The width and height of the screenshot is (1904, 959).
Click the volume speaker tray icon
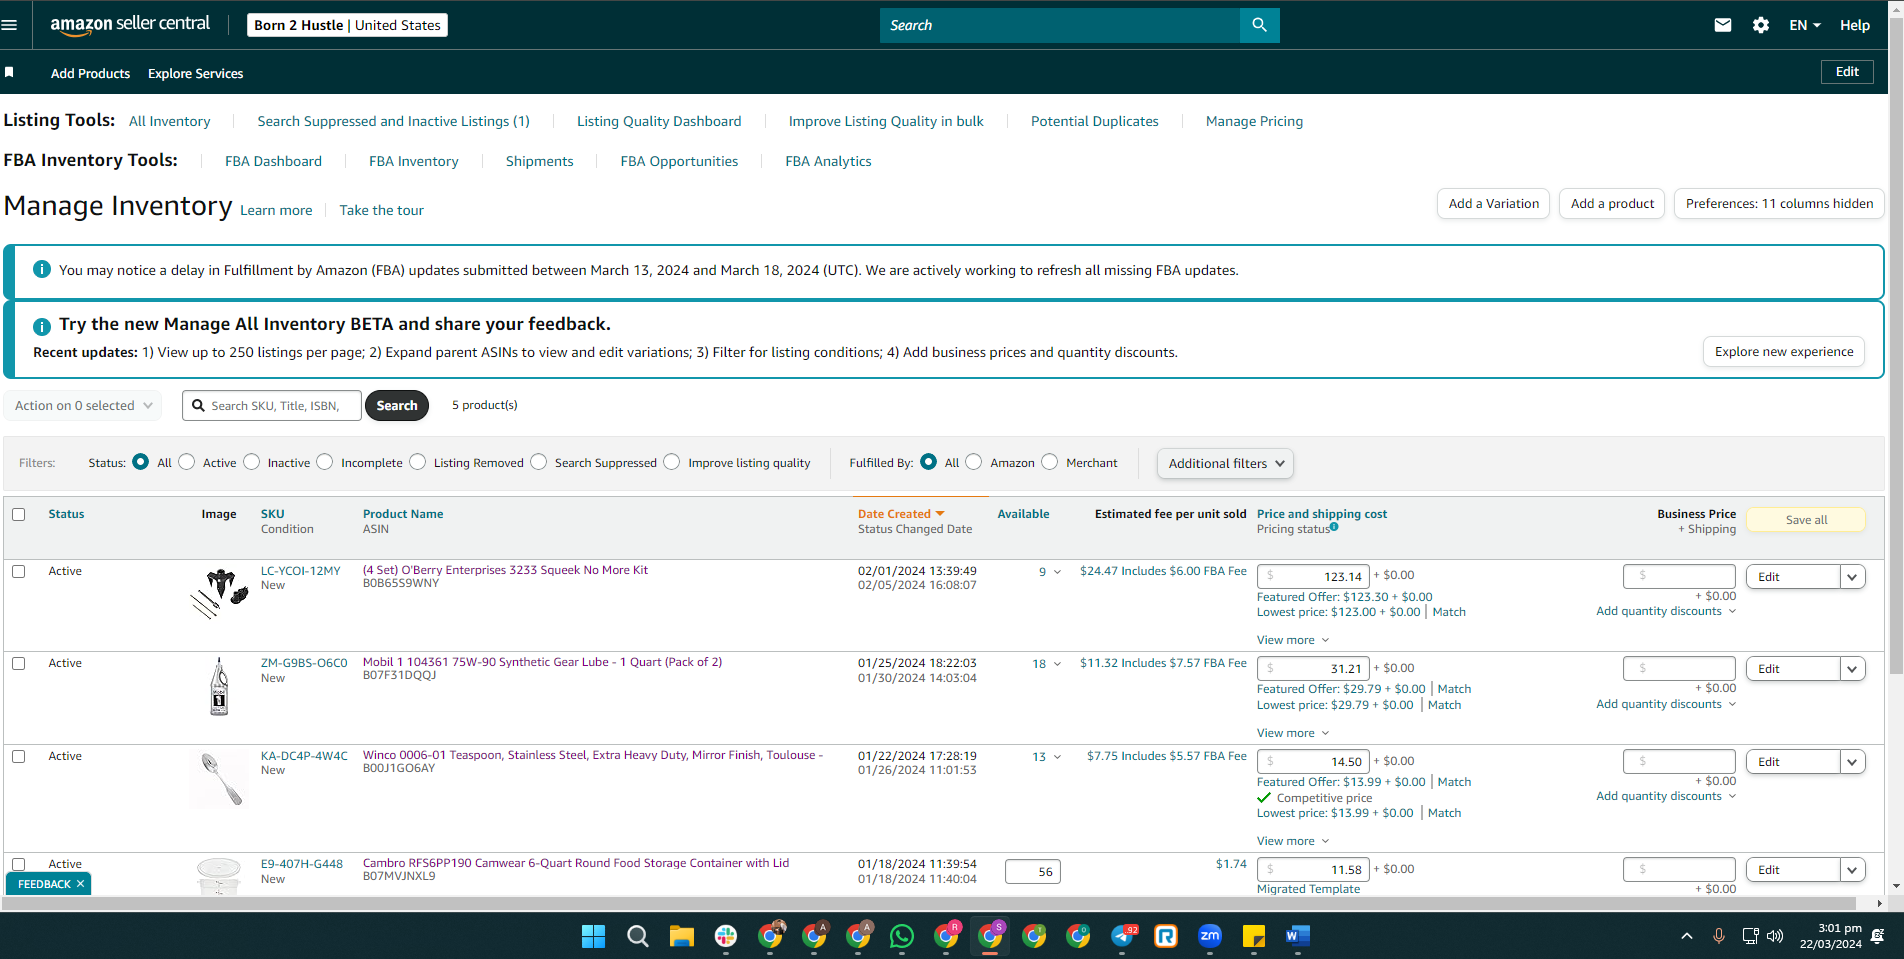(x=1775, y=936)
